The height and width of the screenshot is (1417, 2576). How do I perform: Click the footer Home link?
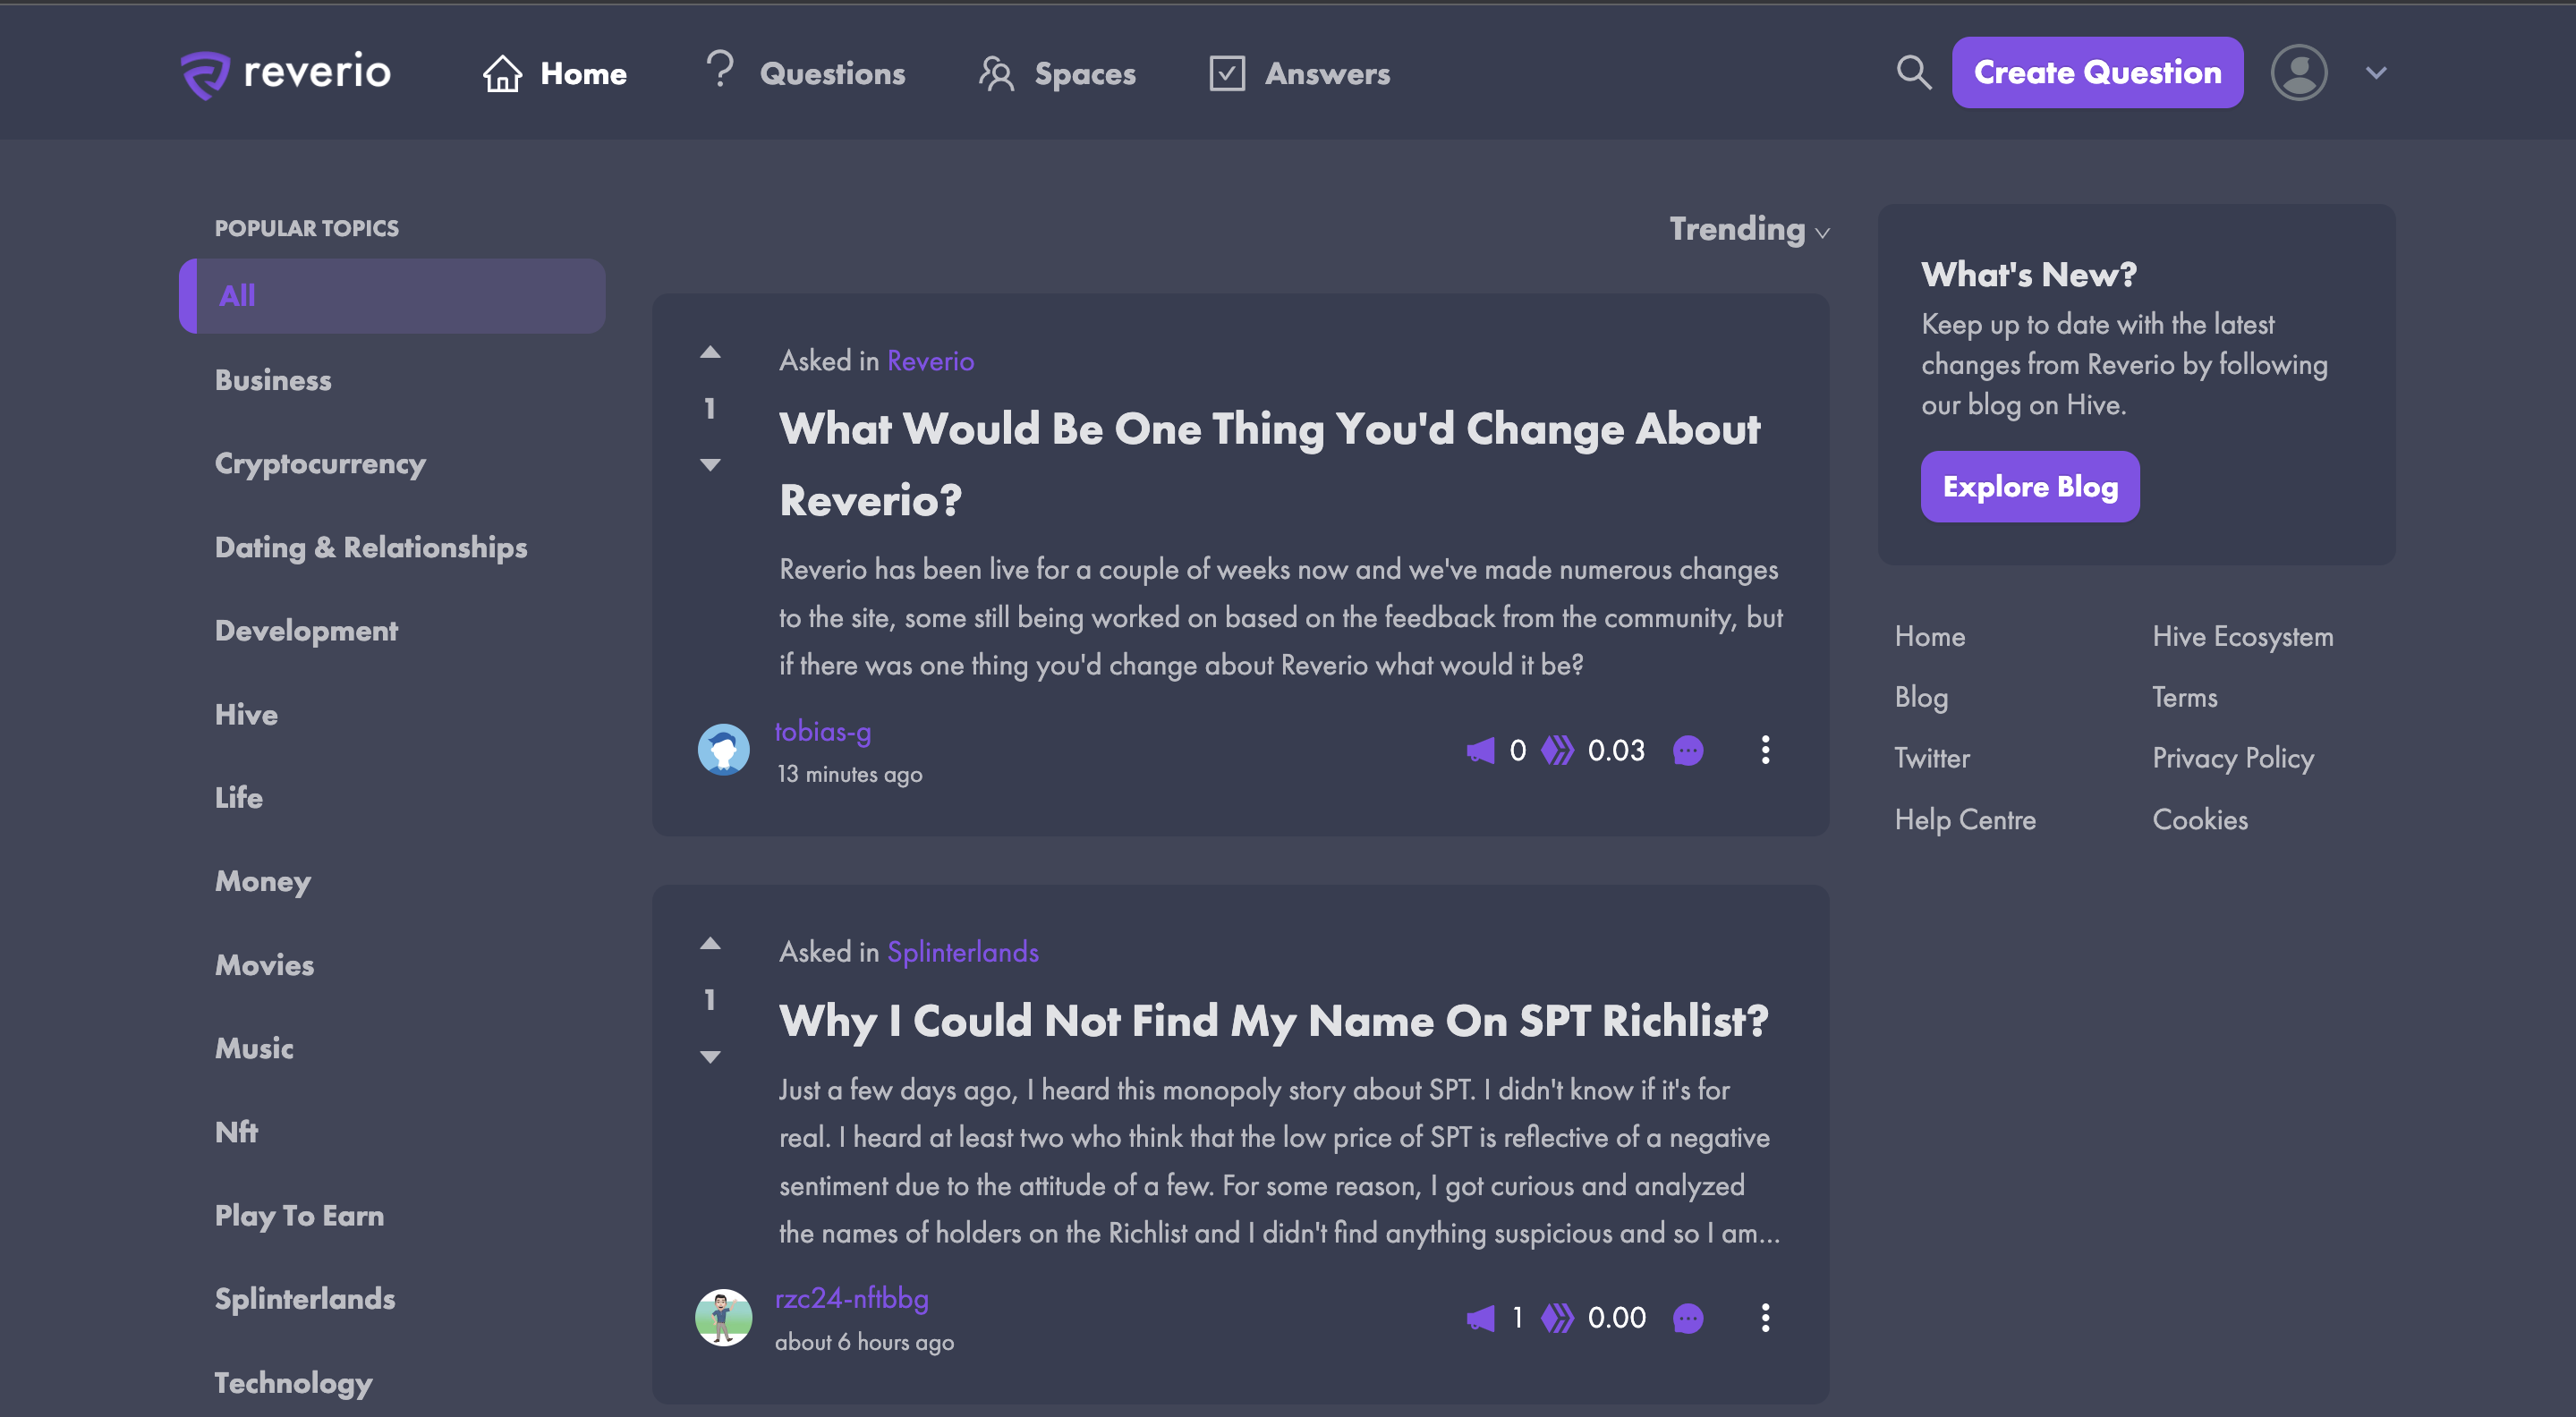click(x=1929, y=636)
